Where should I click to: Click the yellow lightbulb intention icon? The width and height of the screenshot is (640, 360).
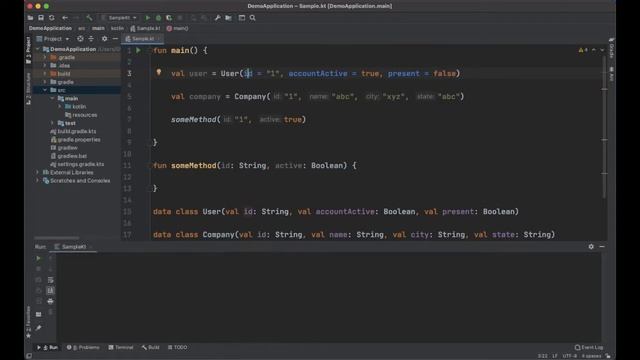point(159,73)
